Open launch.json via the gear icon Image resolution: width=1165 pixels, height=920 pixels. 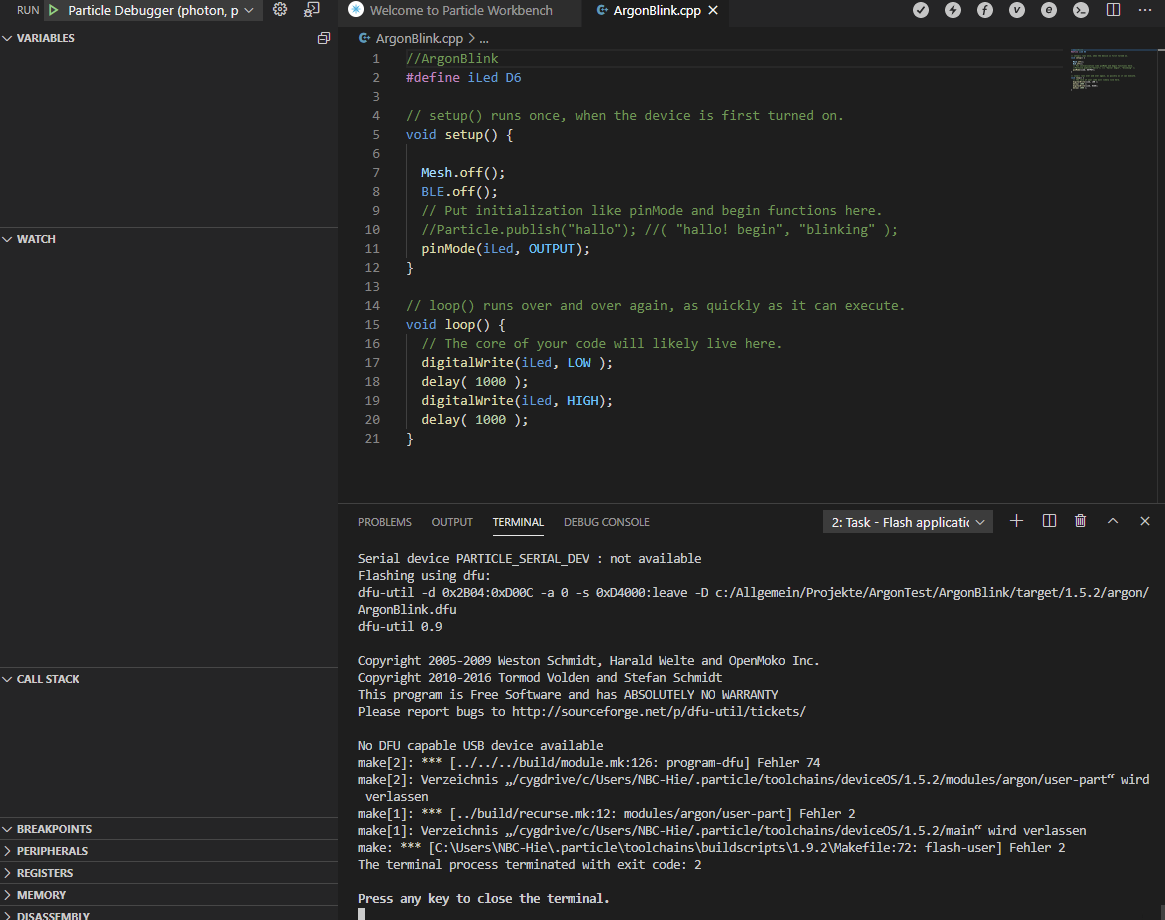coord(280,10)
